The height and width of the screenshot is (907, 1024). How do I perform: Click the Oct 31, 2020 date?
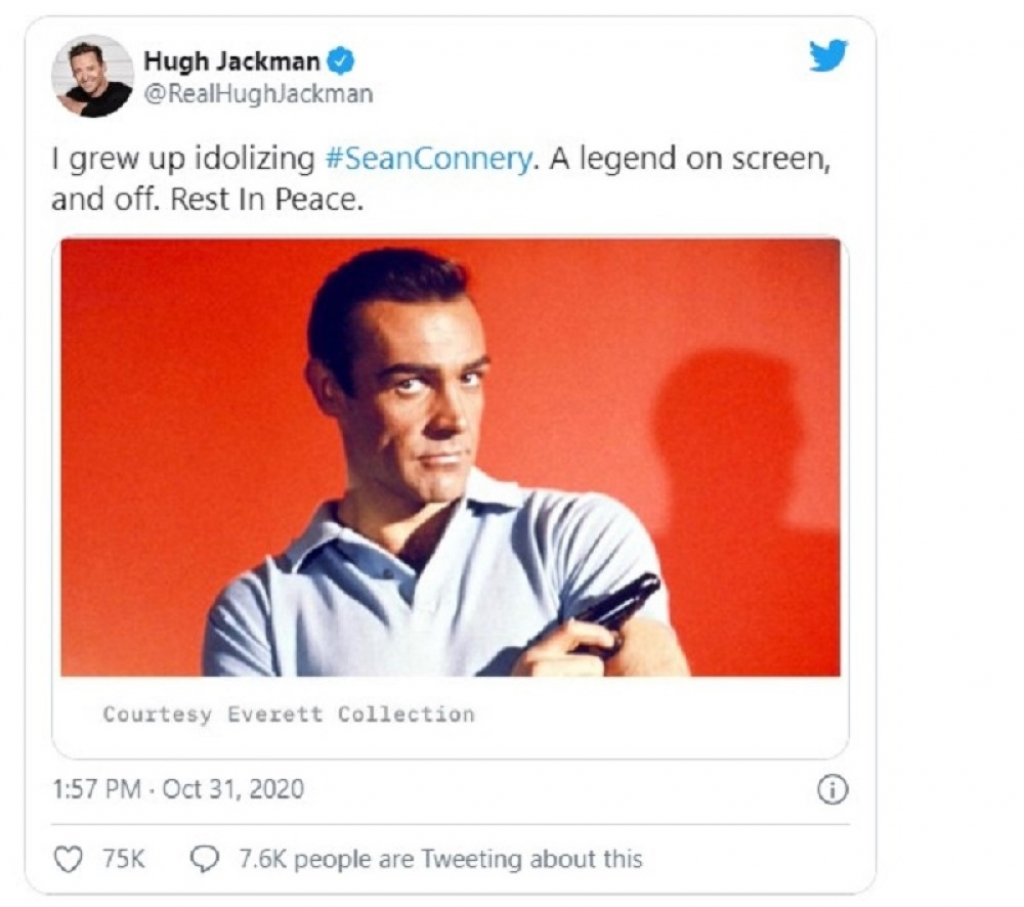(232, 789)
